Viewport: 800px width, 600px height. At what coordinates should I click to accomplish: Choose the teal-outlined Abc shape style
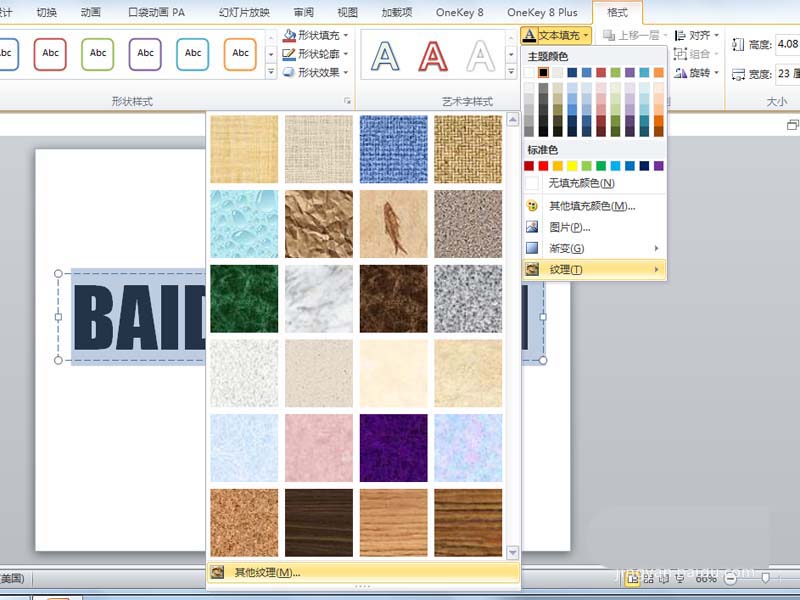[192, 54]
